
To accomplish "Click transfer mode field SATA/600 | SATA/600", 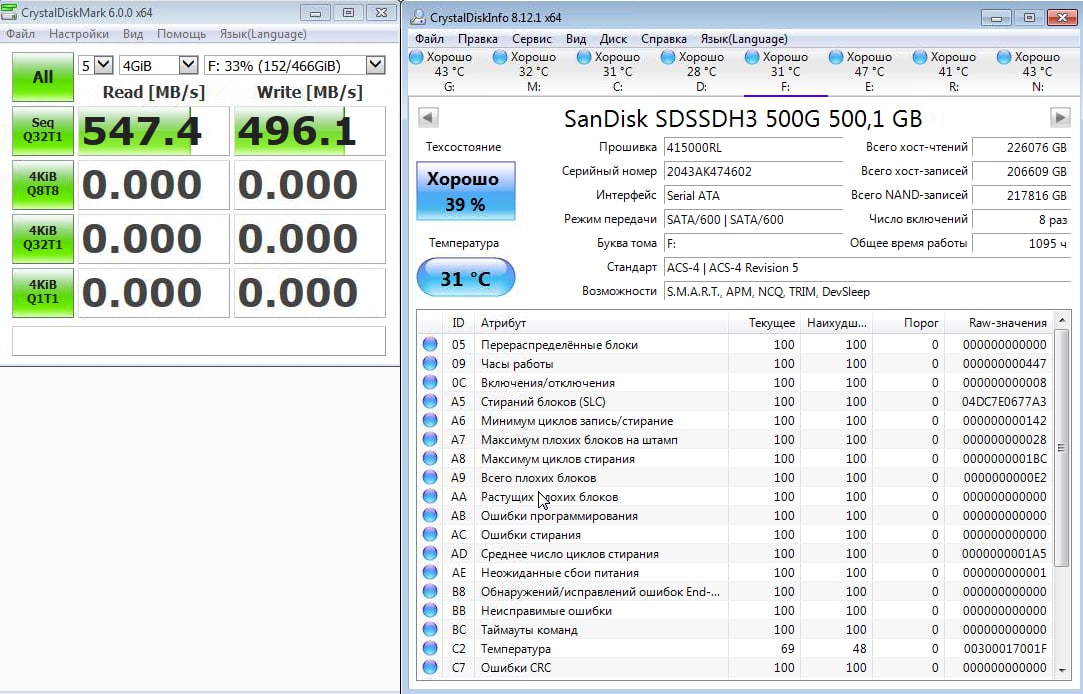I will pyautogui.click(x=753, y=220).
